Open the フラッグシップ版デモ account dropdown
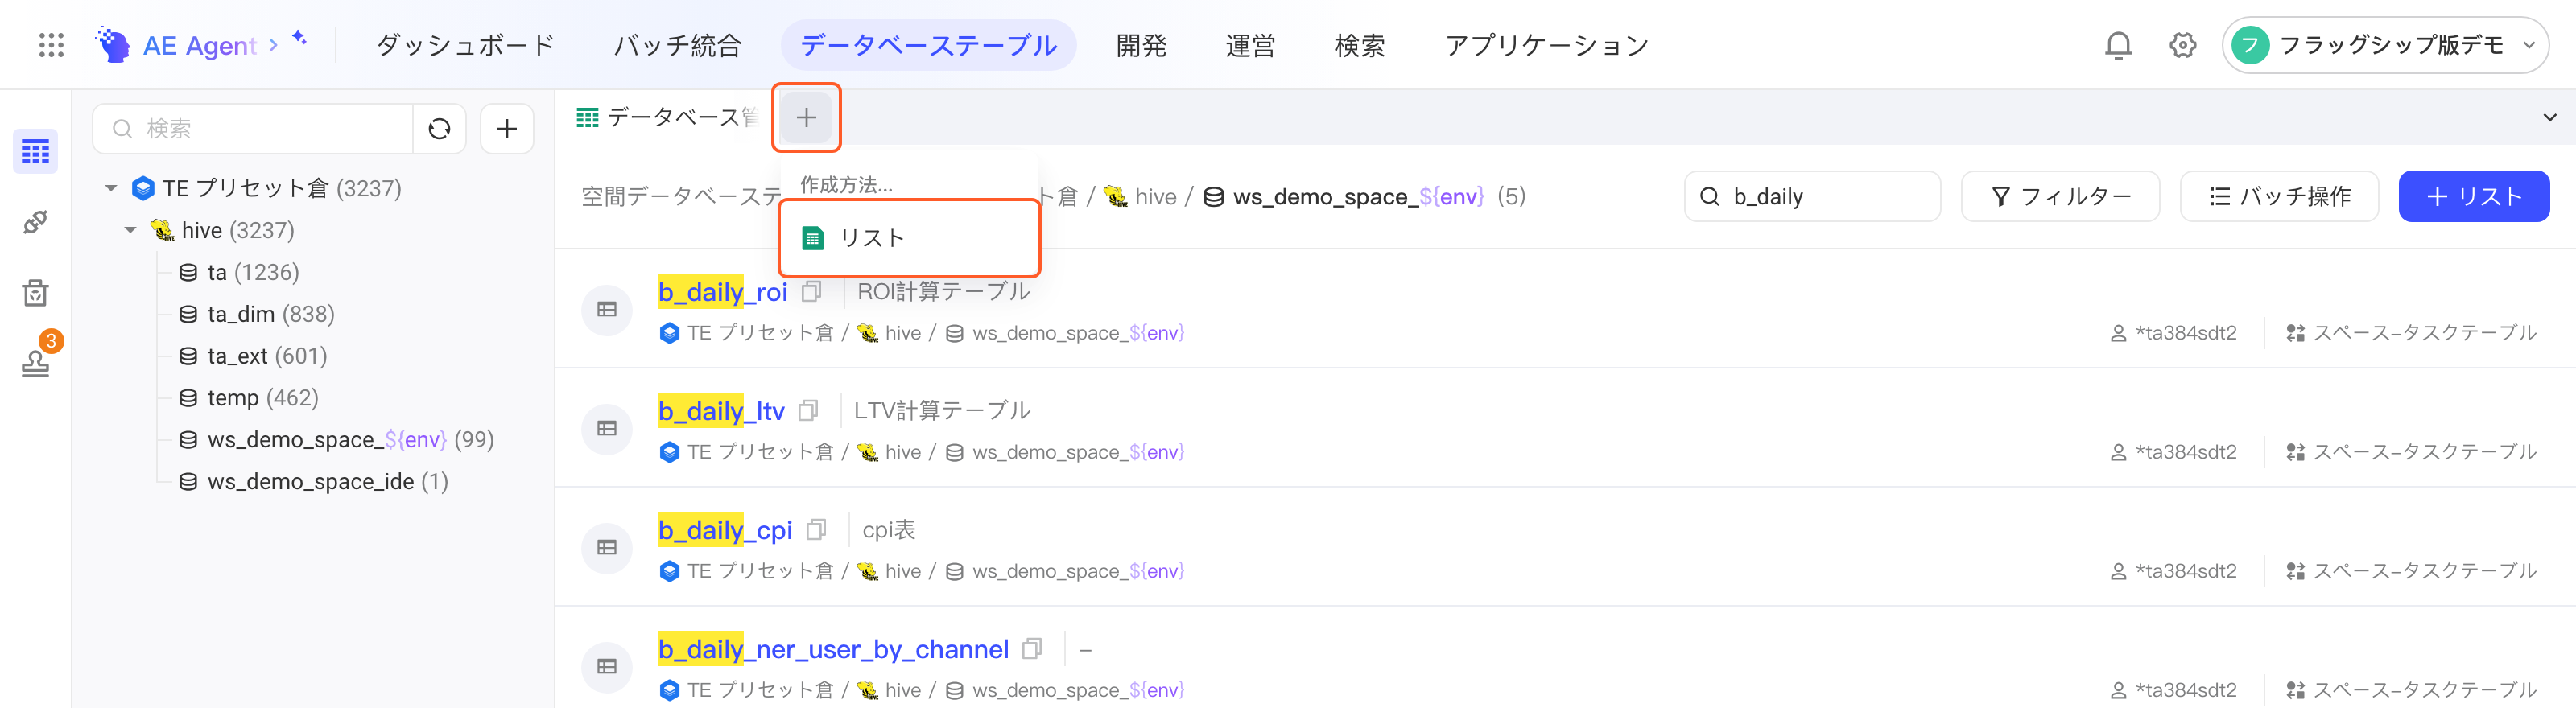Image resolution: width=2576 pixels, height=708 pixels. [x=2384, y=45]
